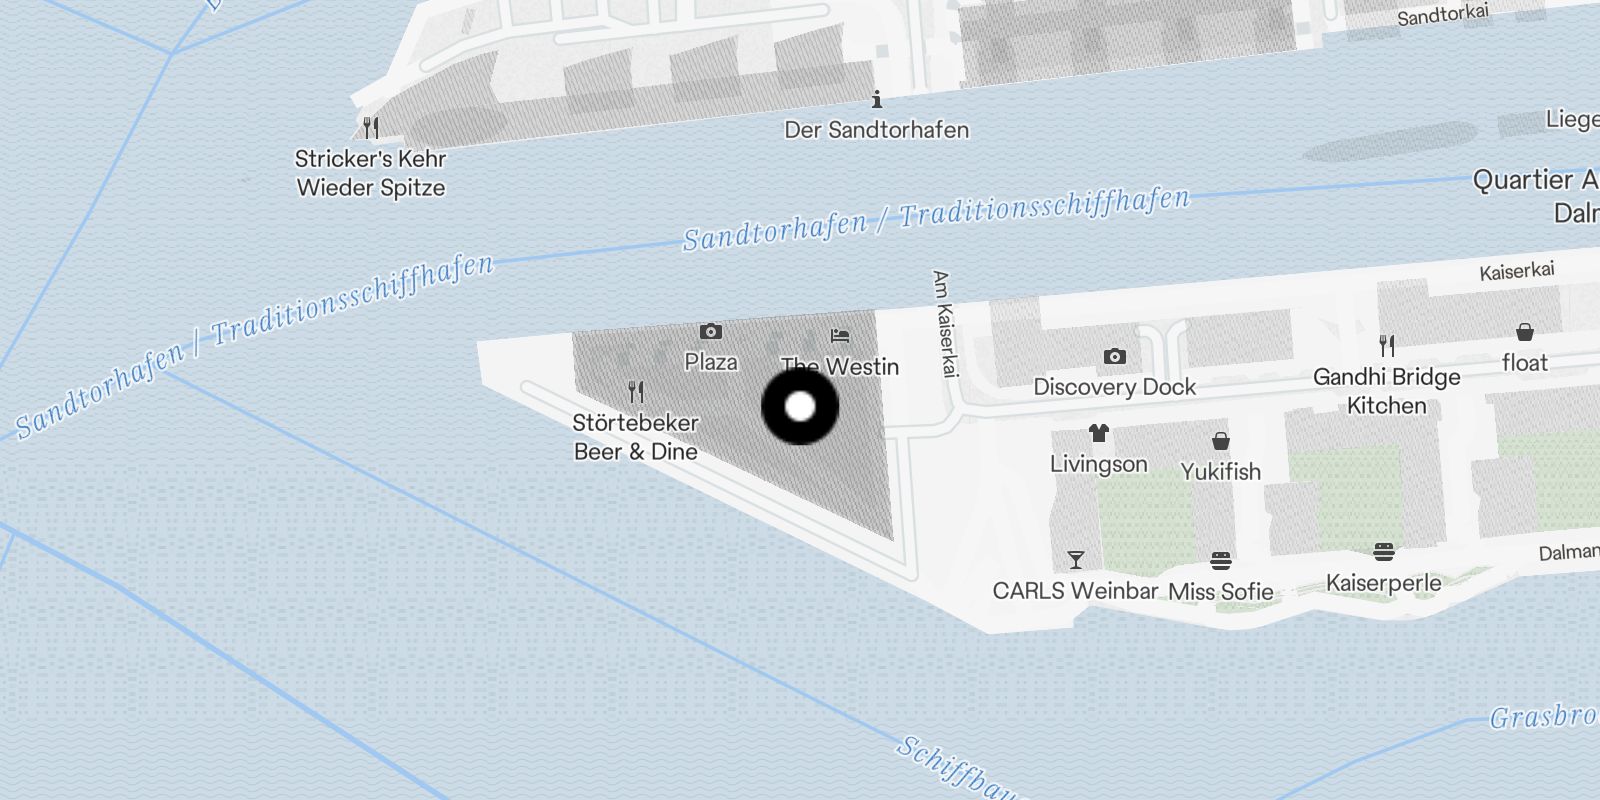Select the Quartier label at right edge
Screen dimensions: 1600x800
[1536, 180]
